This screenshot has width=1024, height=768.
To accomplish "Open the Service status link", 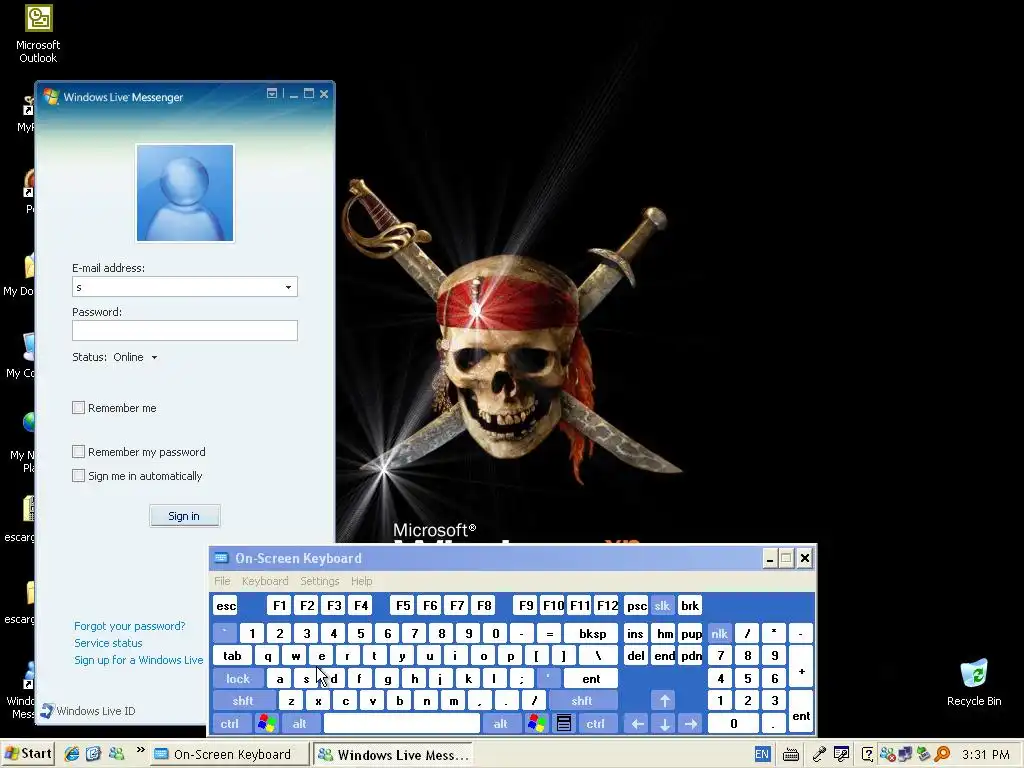I will pyautogui.click(x=108, y=643).
